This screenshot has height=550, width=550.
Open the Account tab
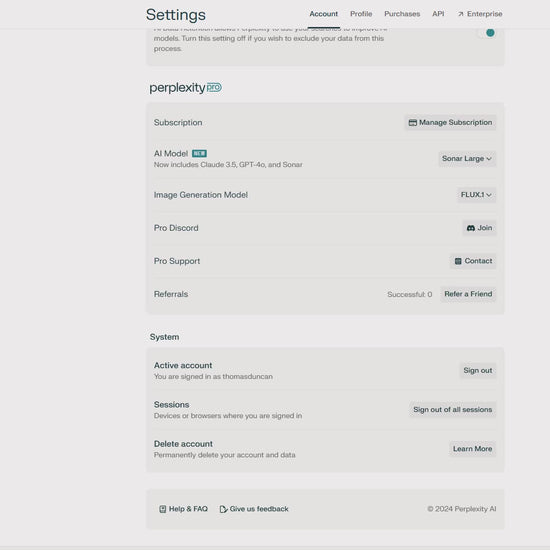tap(323, 14)
